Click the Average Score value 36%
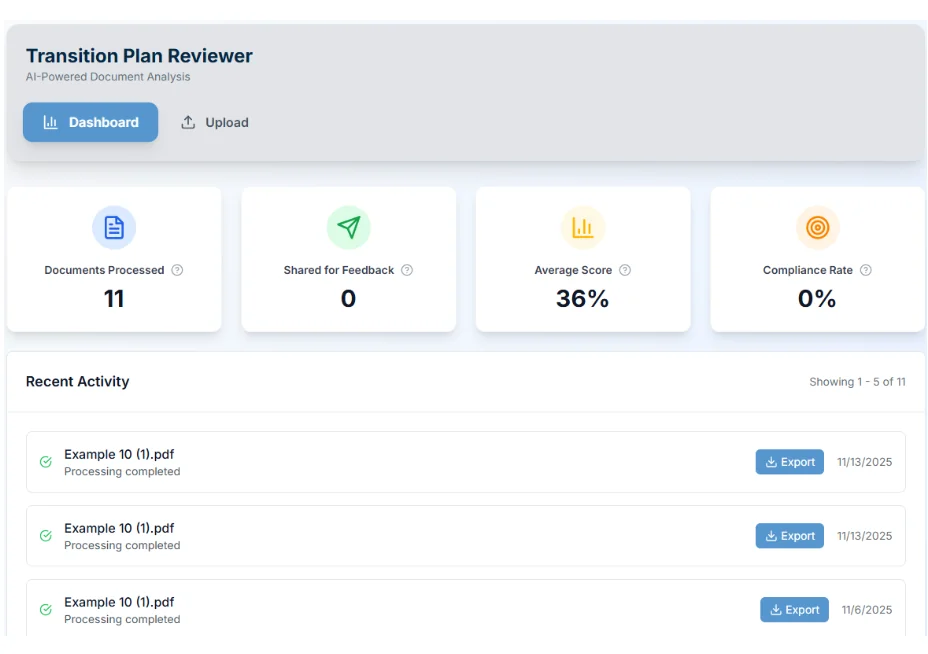Viewport: 928px width, 654px height. point(582,298)
